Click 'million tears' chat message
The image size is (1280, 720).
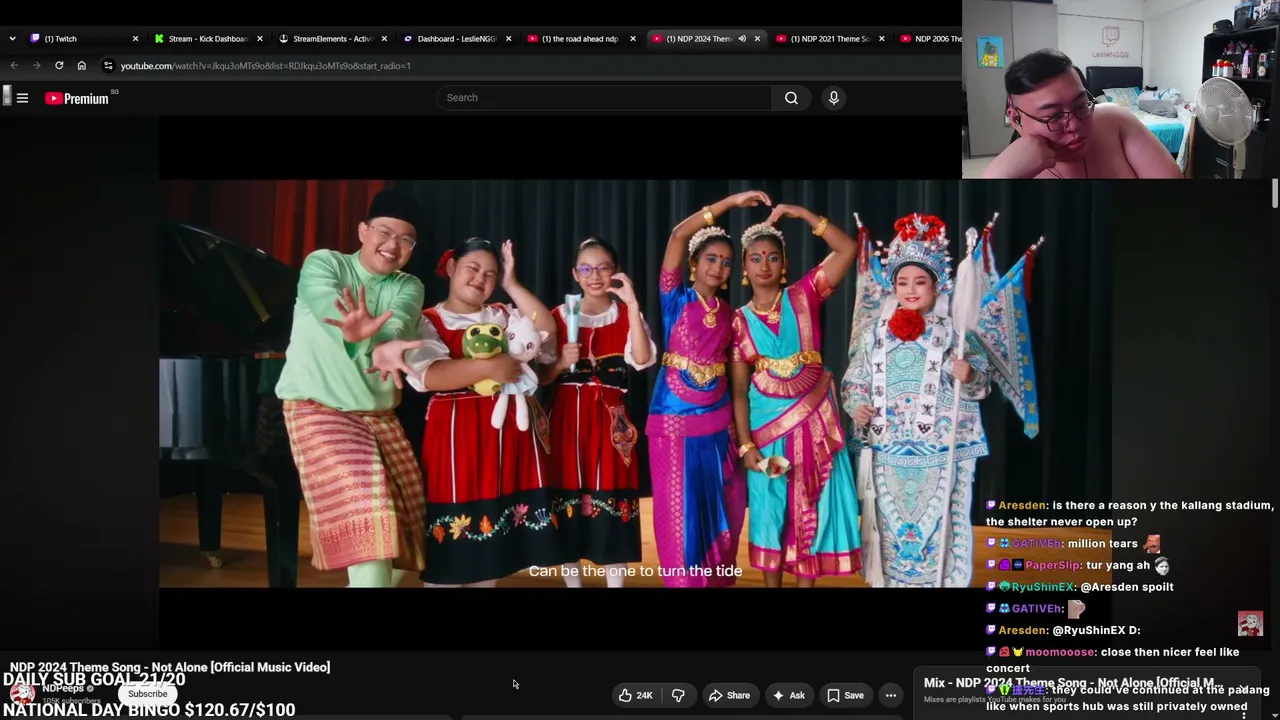1073,543
